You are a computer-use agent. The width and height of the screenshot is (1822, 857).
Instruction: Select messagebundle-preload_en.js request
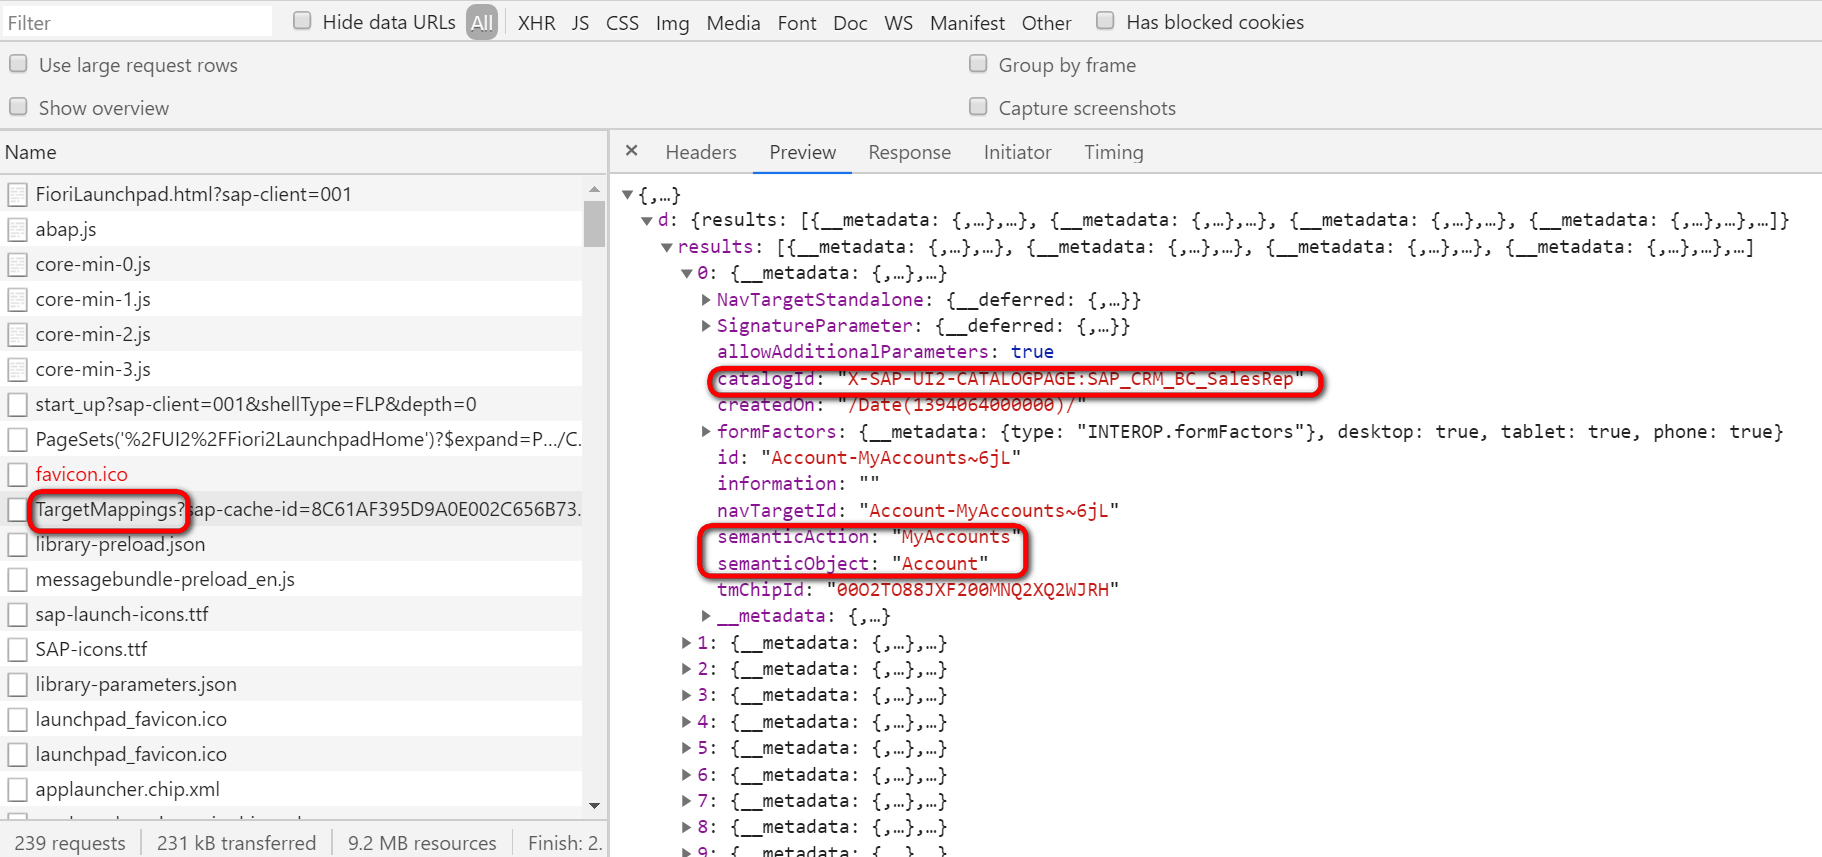point(291,579)
